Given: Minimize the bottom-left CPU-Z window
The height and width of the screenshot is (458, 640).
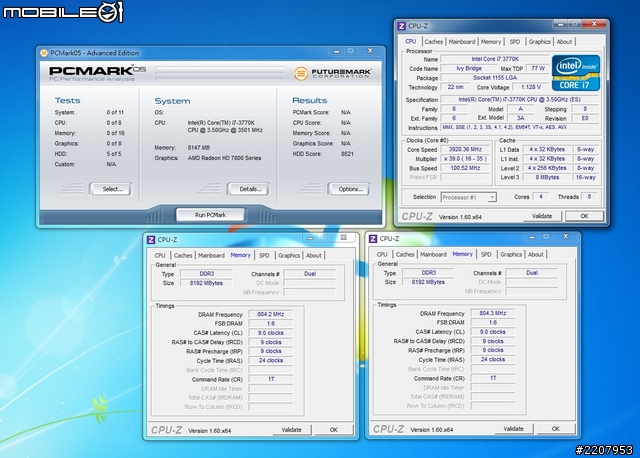Looking at the screenshot, I should tap(310, 238).
